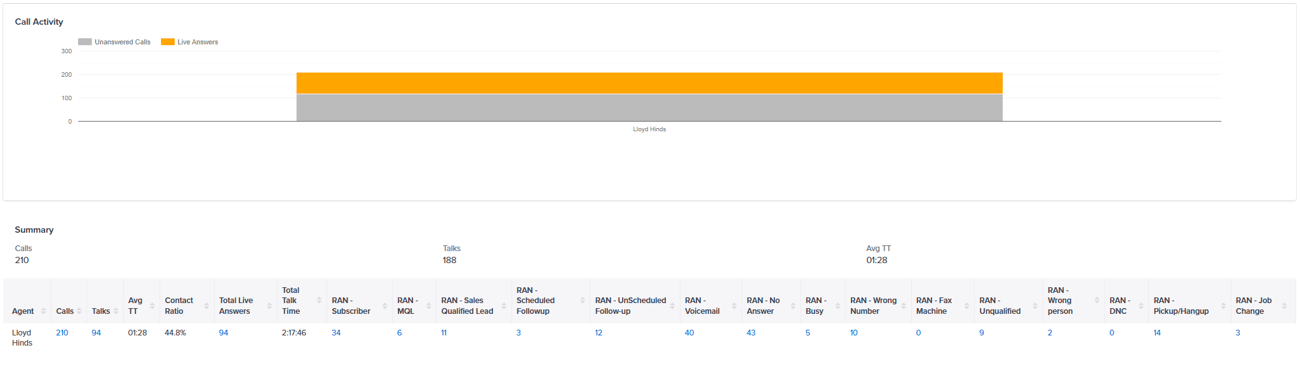Open RAN - Subscriber count 34

[x=336, y=333]
